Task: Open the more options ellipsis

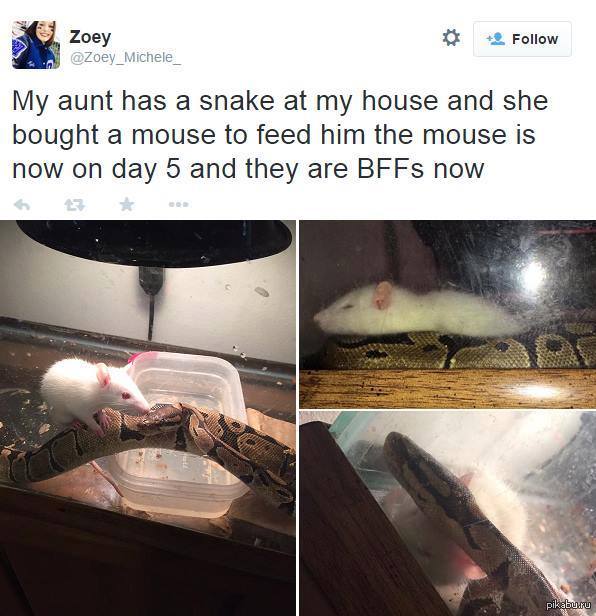Action: pos(179,204)
